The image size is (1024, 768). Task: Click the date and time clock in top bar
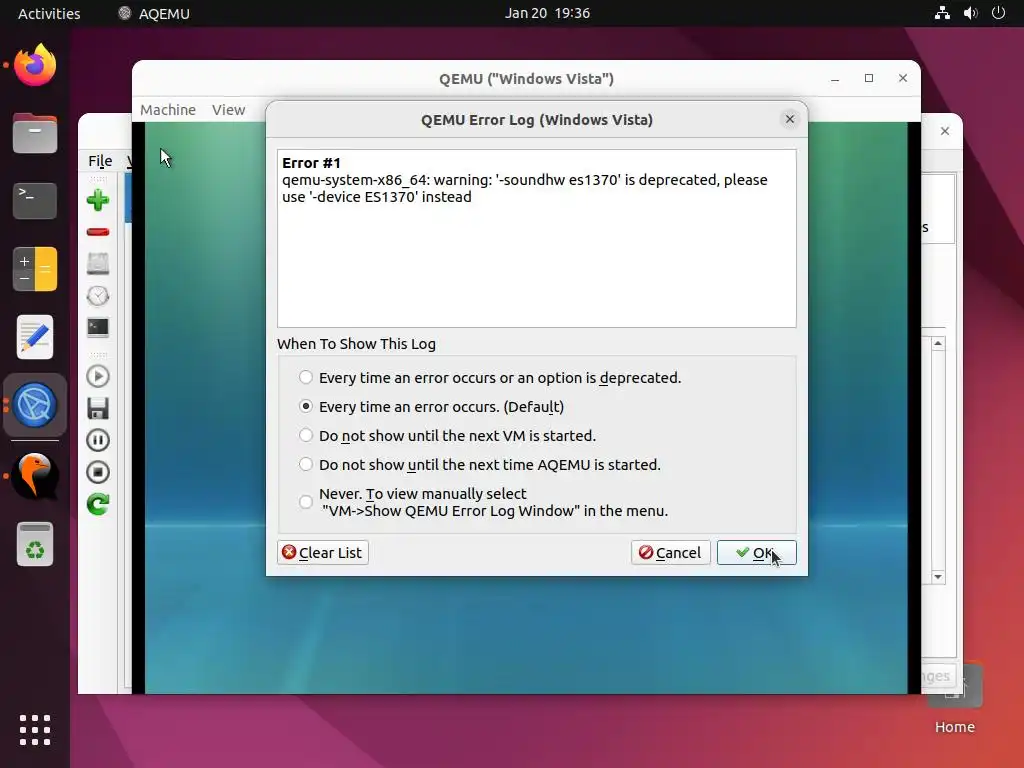coord(547,13)
